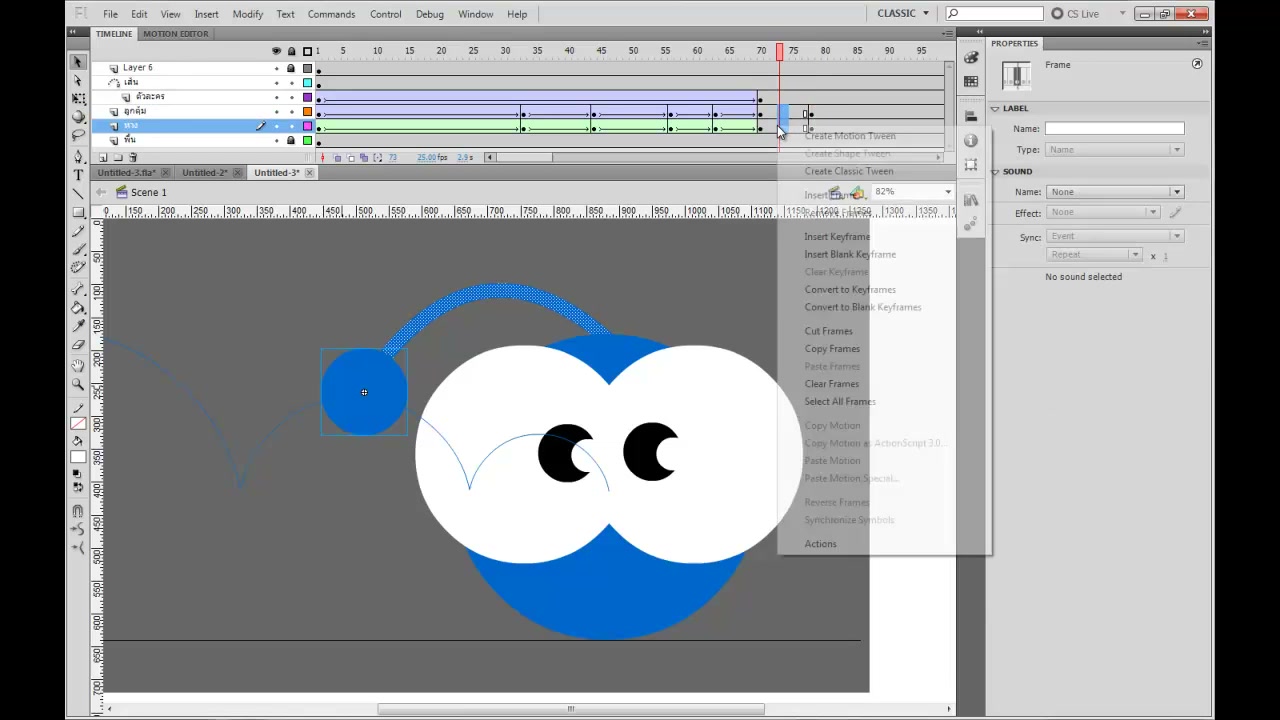Open the Commands menu
1280x720 pixels.
point(331,14)
